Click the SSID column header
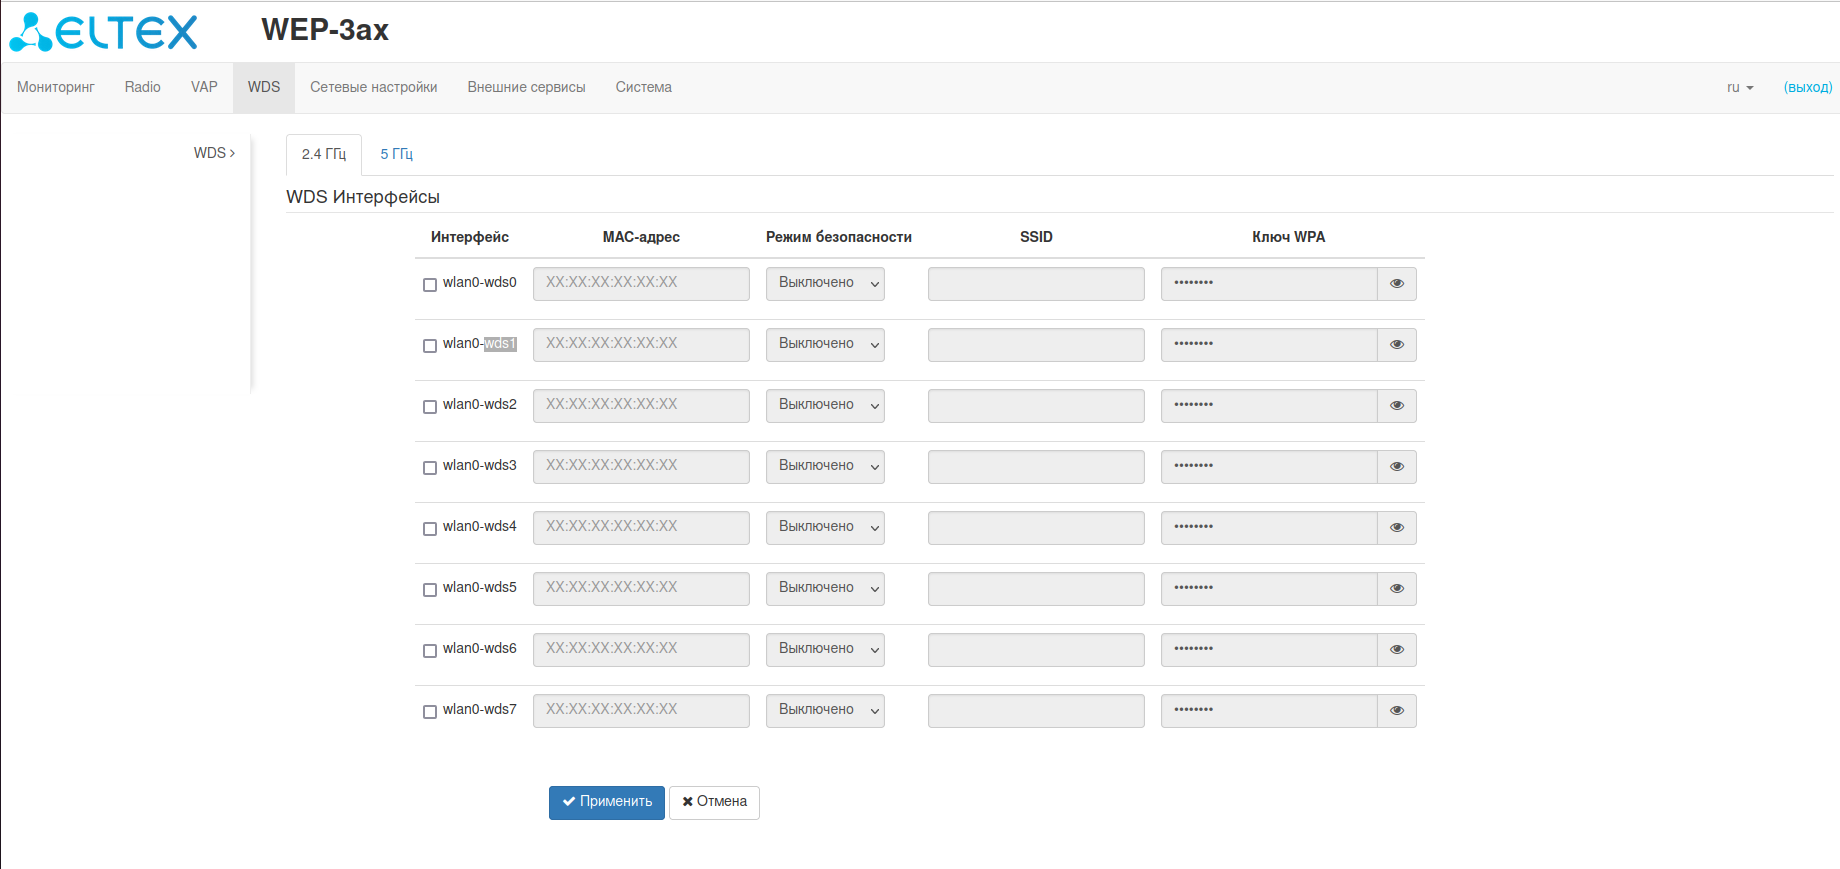 click(x=1036, y=237)
